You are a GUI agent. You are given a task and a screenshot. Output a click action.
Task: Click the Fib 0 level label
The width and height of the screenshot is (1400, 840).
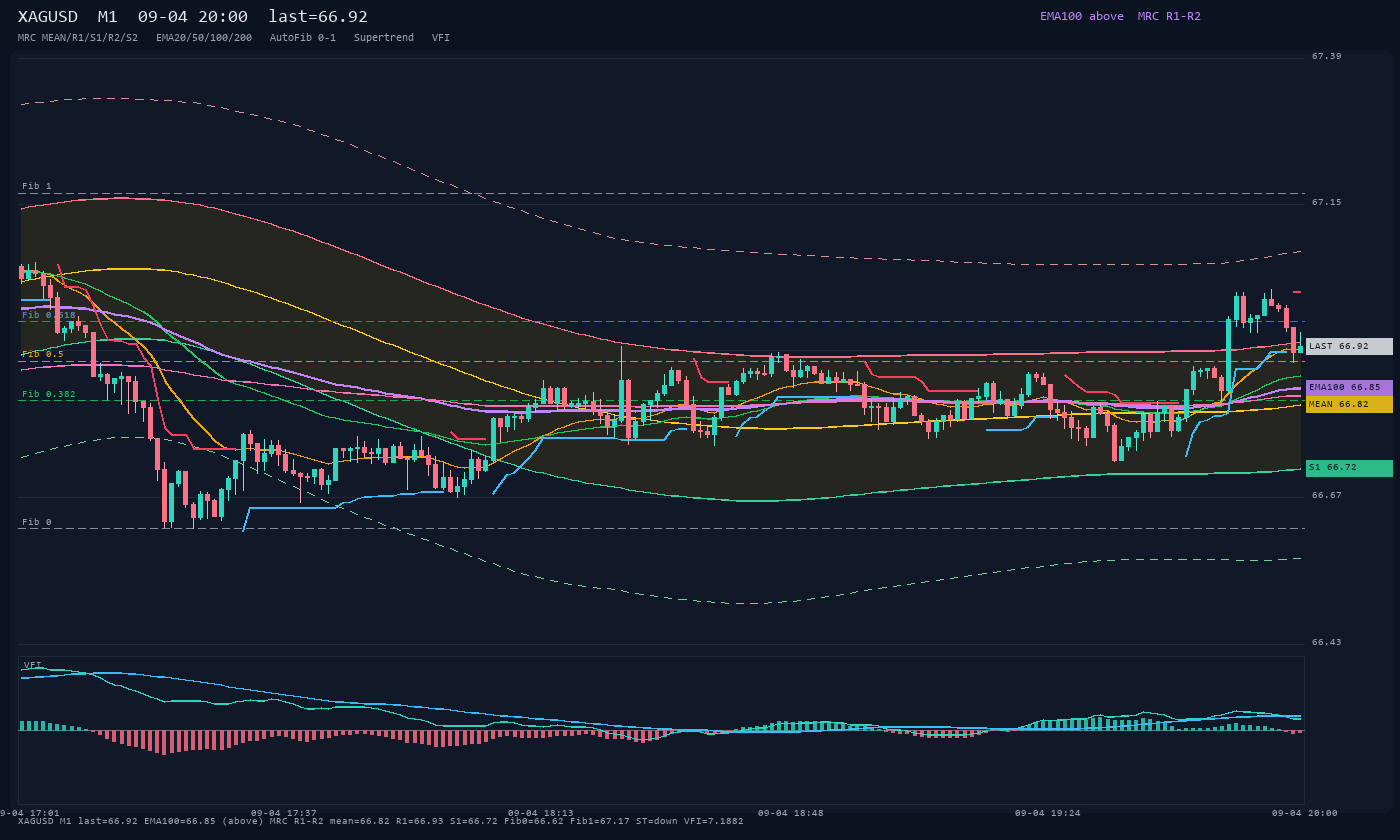coord(37,522)
